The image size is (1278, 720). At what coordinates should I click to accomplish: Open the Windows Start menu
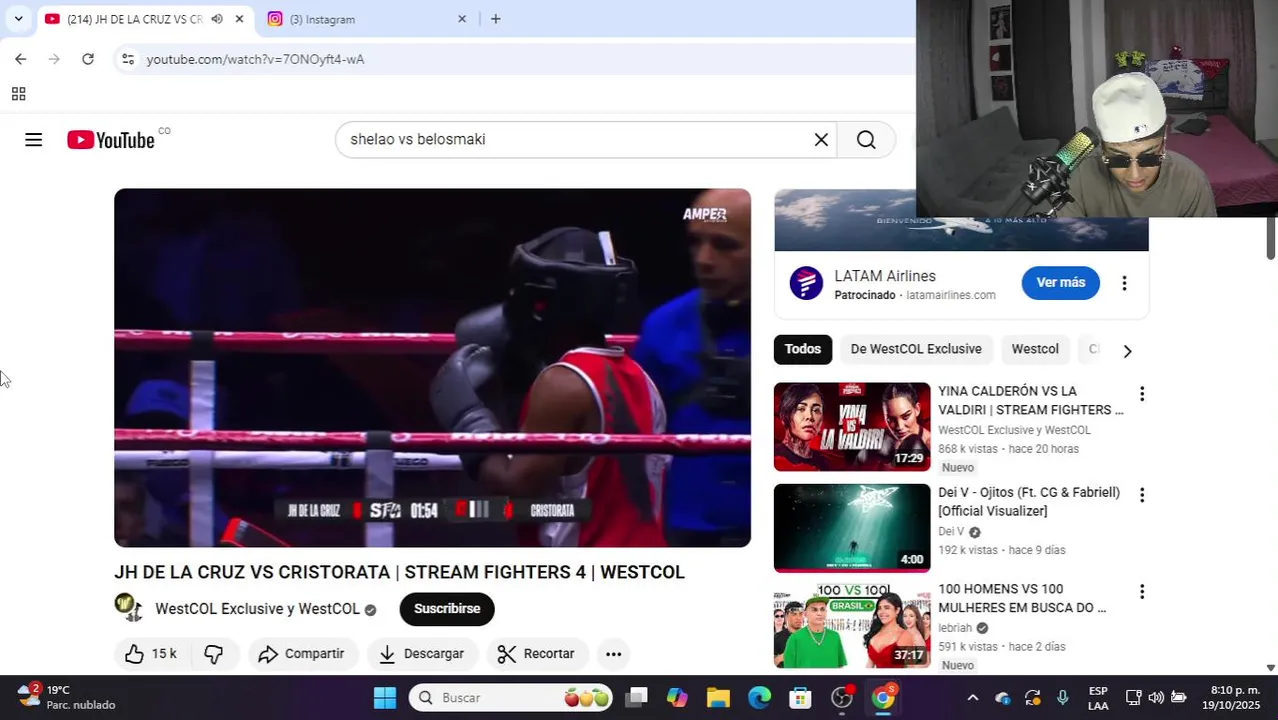[385, 698]
